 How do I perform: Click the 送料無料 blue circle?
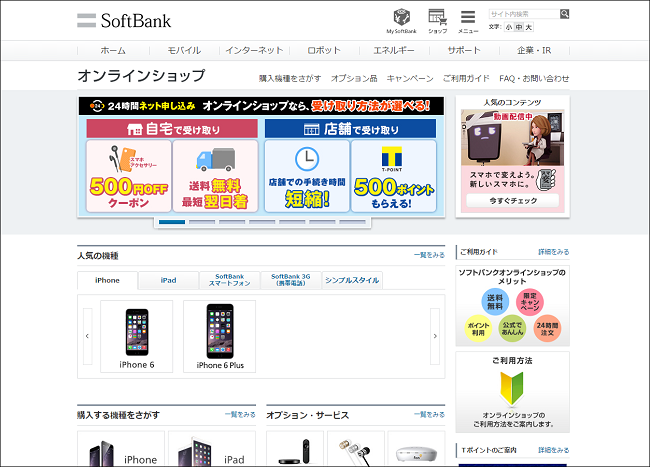click(495, 302)
